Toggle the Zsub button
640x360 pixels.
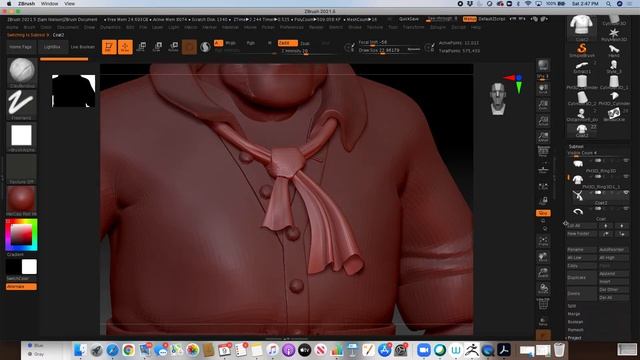tap(305, 43)
